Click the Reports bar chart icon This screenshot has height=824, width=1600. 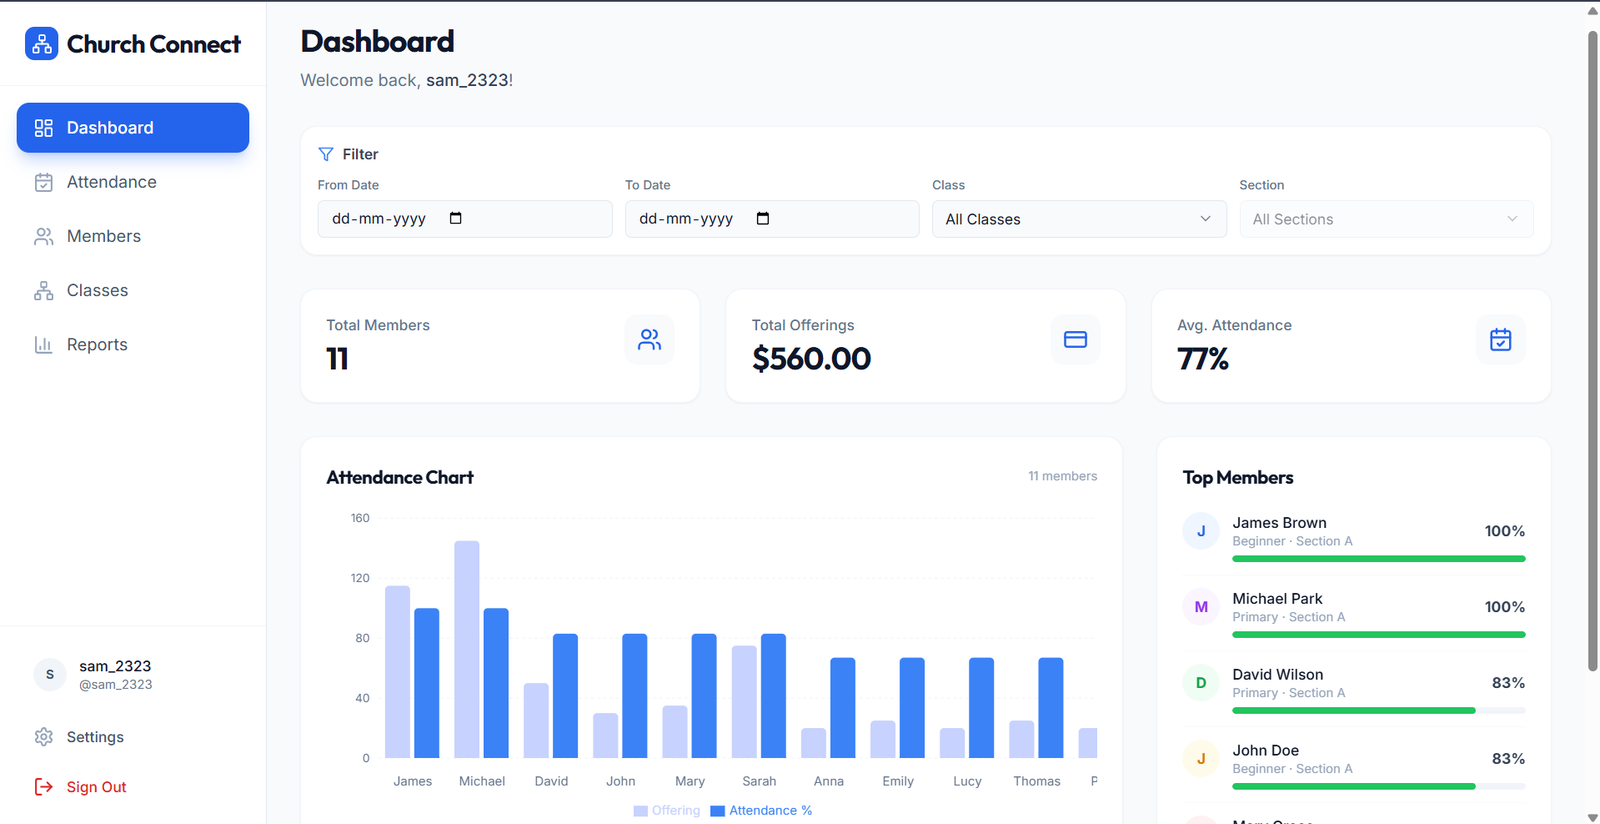[43, 344]
